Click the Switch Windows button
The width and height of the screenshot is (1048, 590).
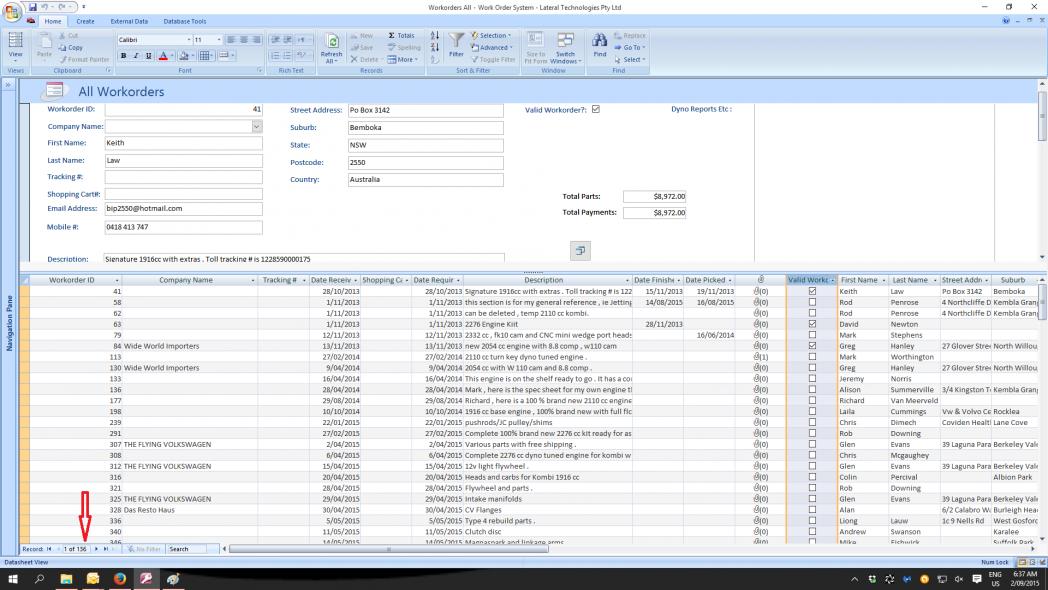[565, 47]
